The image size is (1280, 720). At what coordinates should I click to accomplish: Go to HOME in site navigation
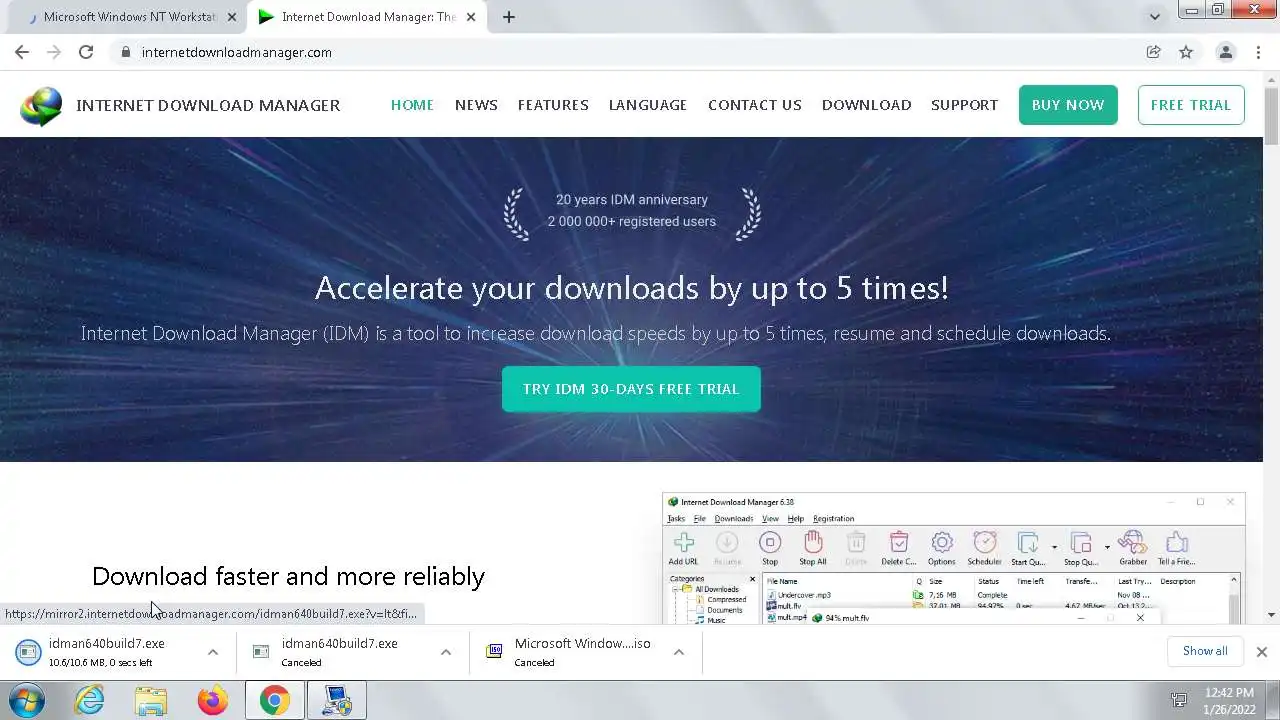pyautogui.click(x=412, y=105)
